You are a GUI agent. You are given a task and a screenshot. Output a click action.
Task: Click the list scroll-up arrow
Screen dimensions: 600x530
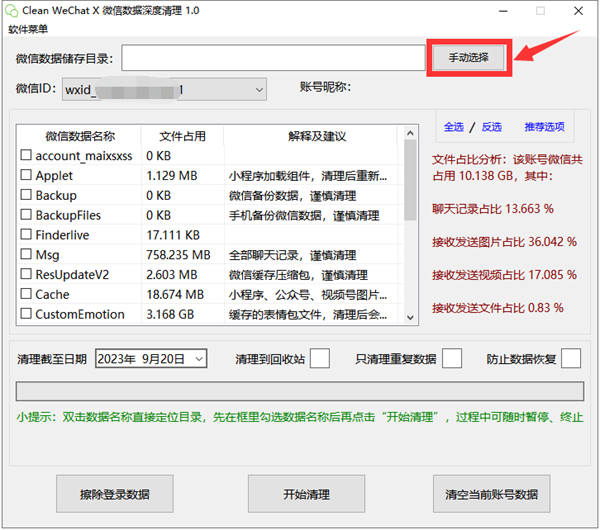410,133
